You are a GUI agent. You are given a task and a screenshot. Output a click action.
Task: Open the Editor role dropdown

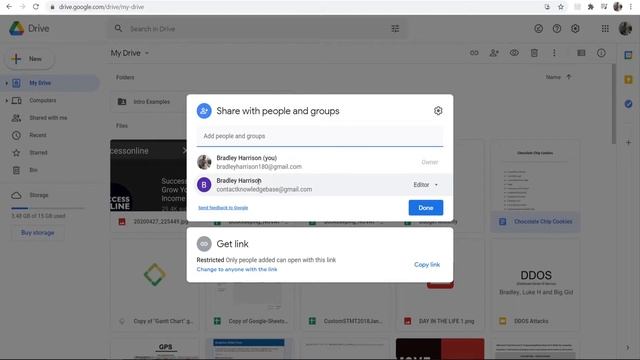tap(425, 185)
